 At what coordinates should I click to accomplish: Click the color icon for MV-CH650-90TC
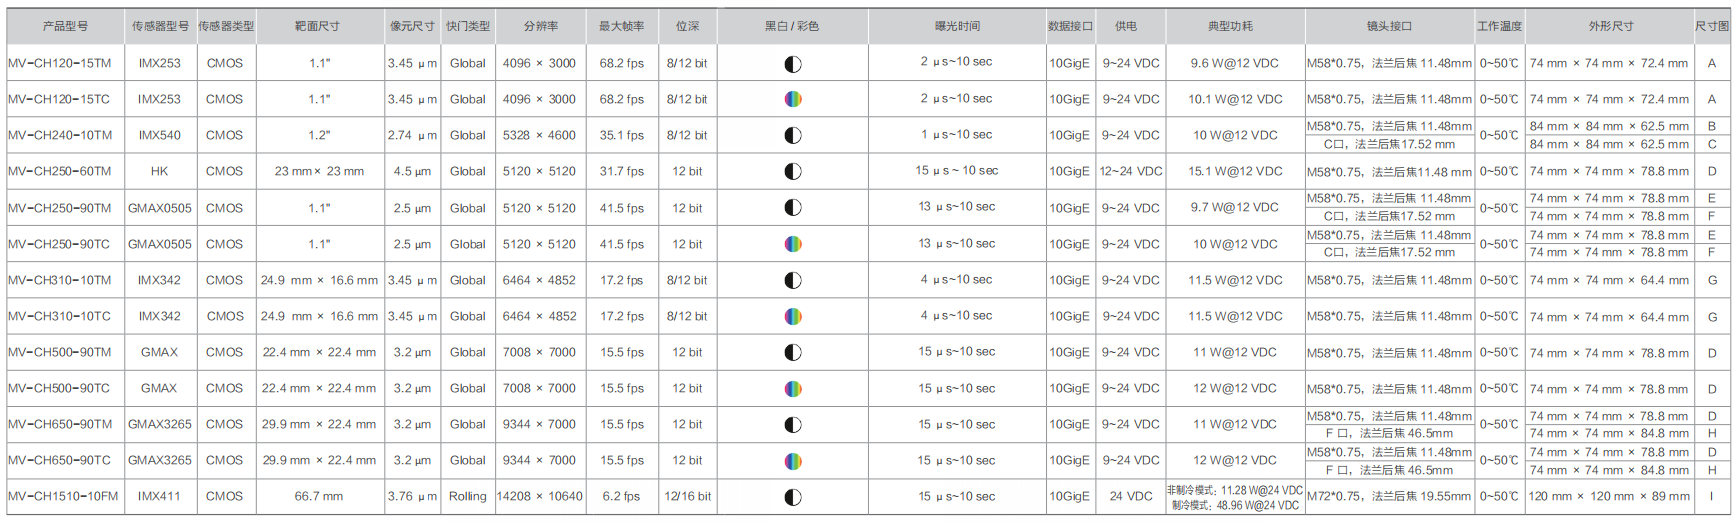[x=793, y=460]
